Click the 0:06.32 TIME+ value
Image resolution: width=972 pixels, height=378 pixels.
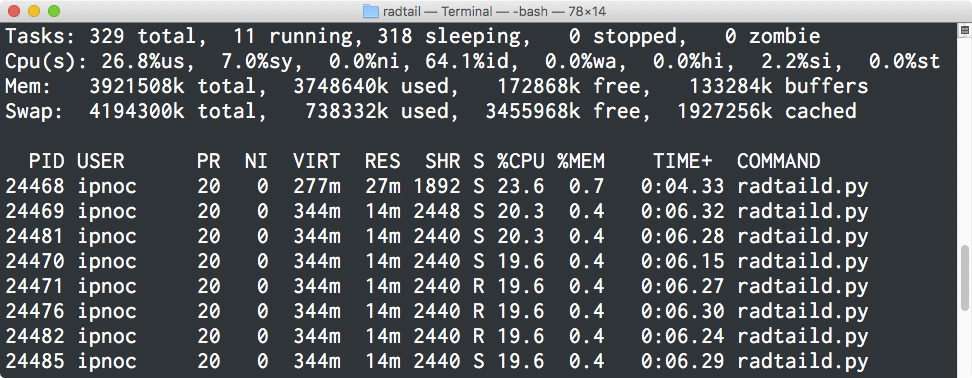pyautogui.click(x=683, y=211)
